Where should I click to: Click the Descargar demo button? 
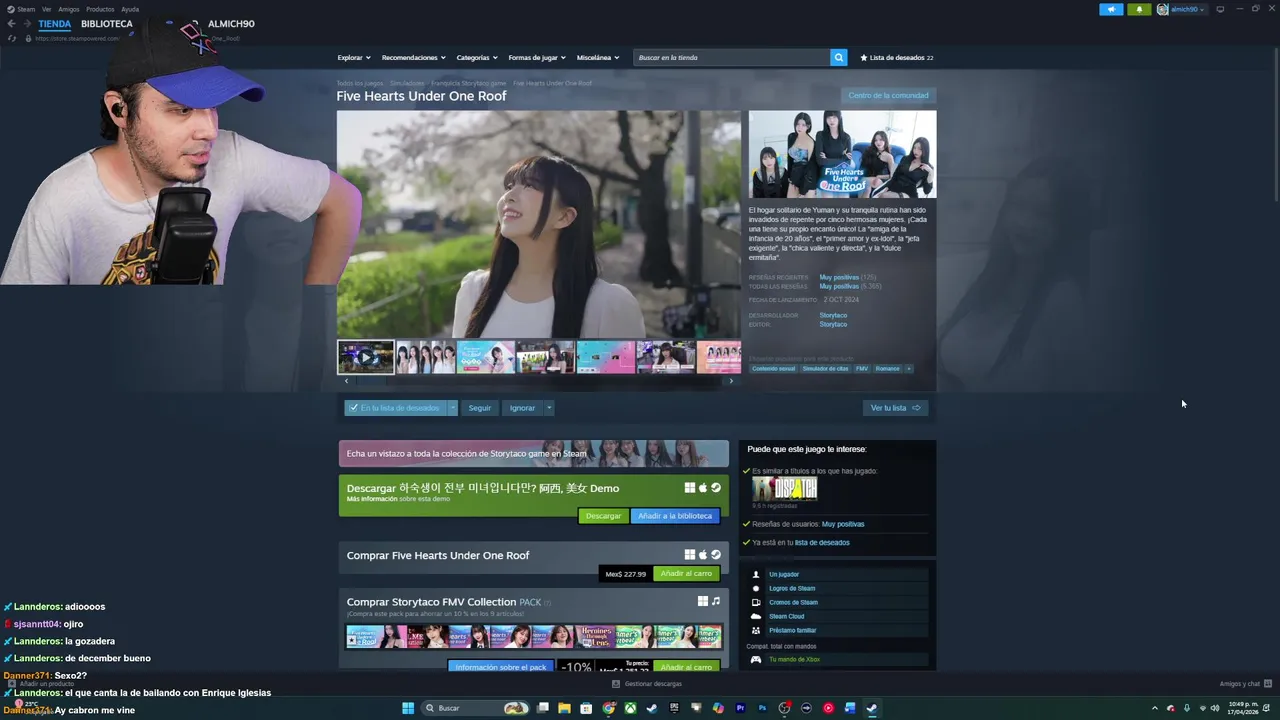coord(603,516)
